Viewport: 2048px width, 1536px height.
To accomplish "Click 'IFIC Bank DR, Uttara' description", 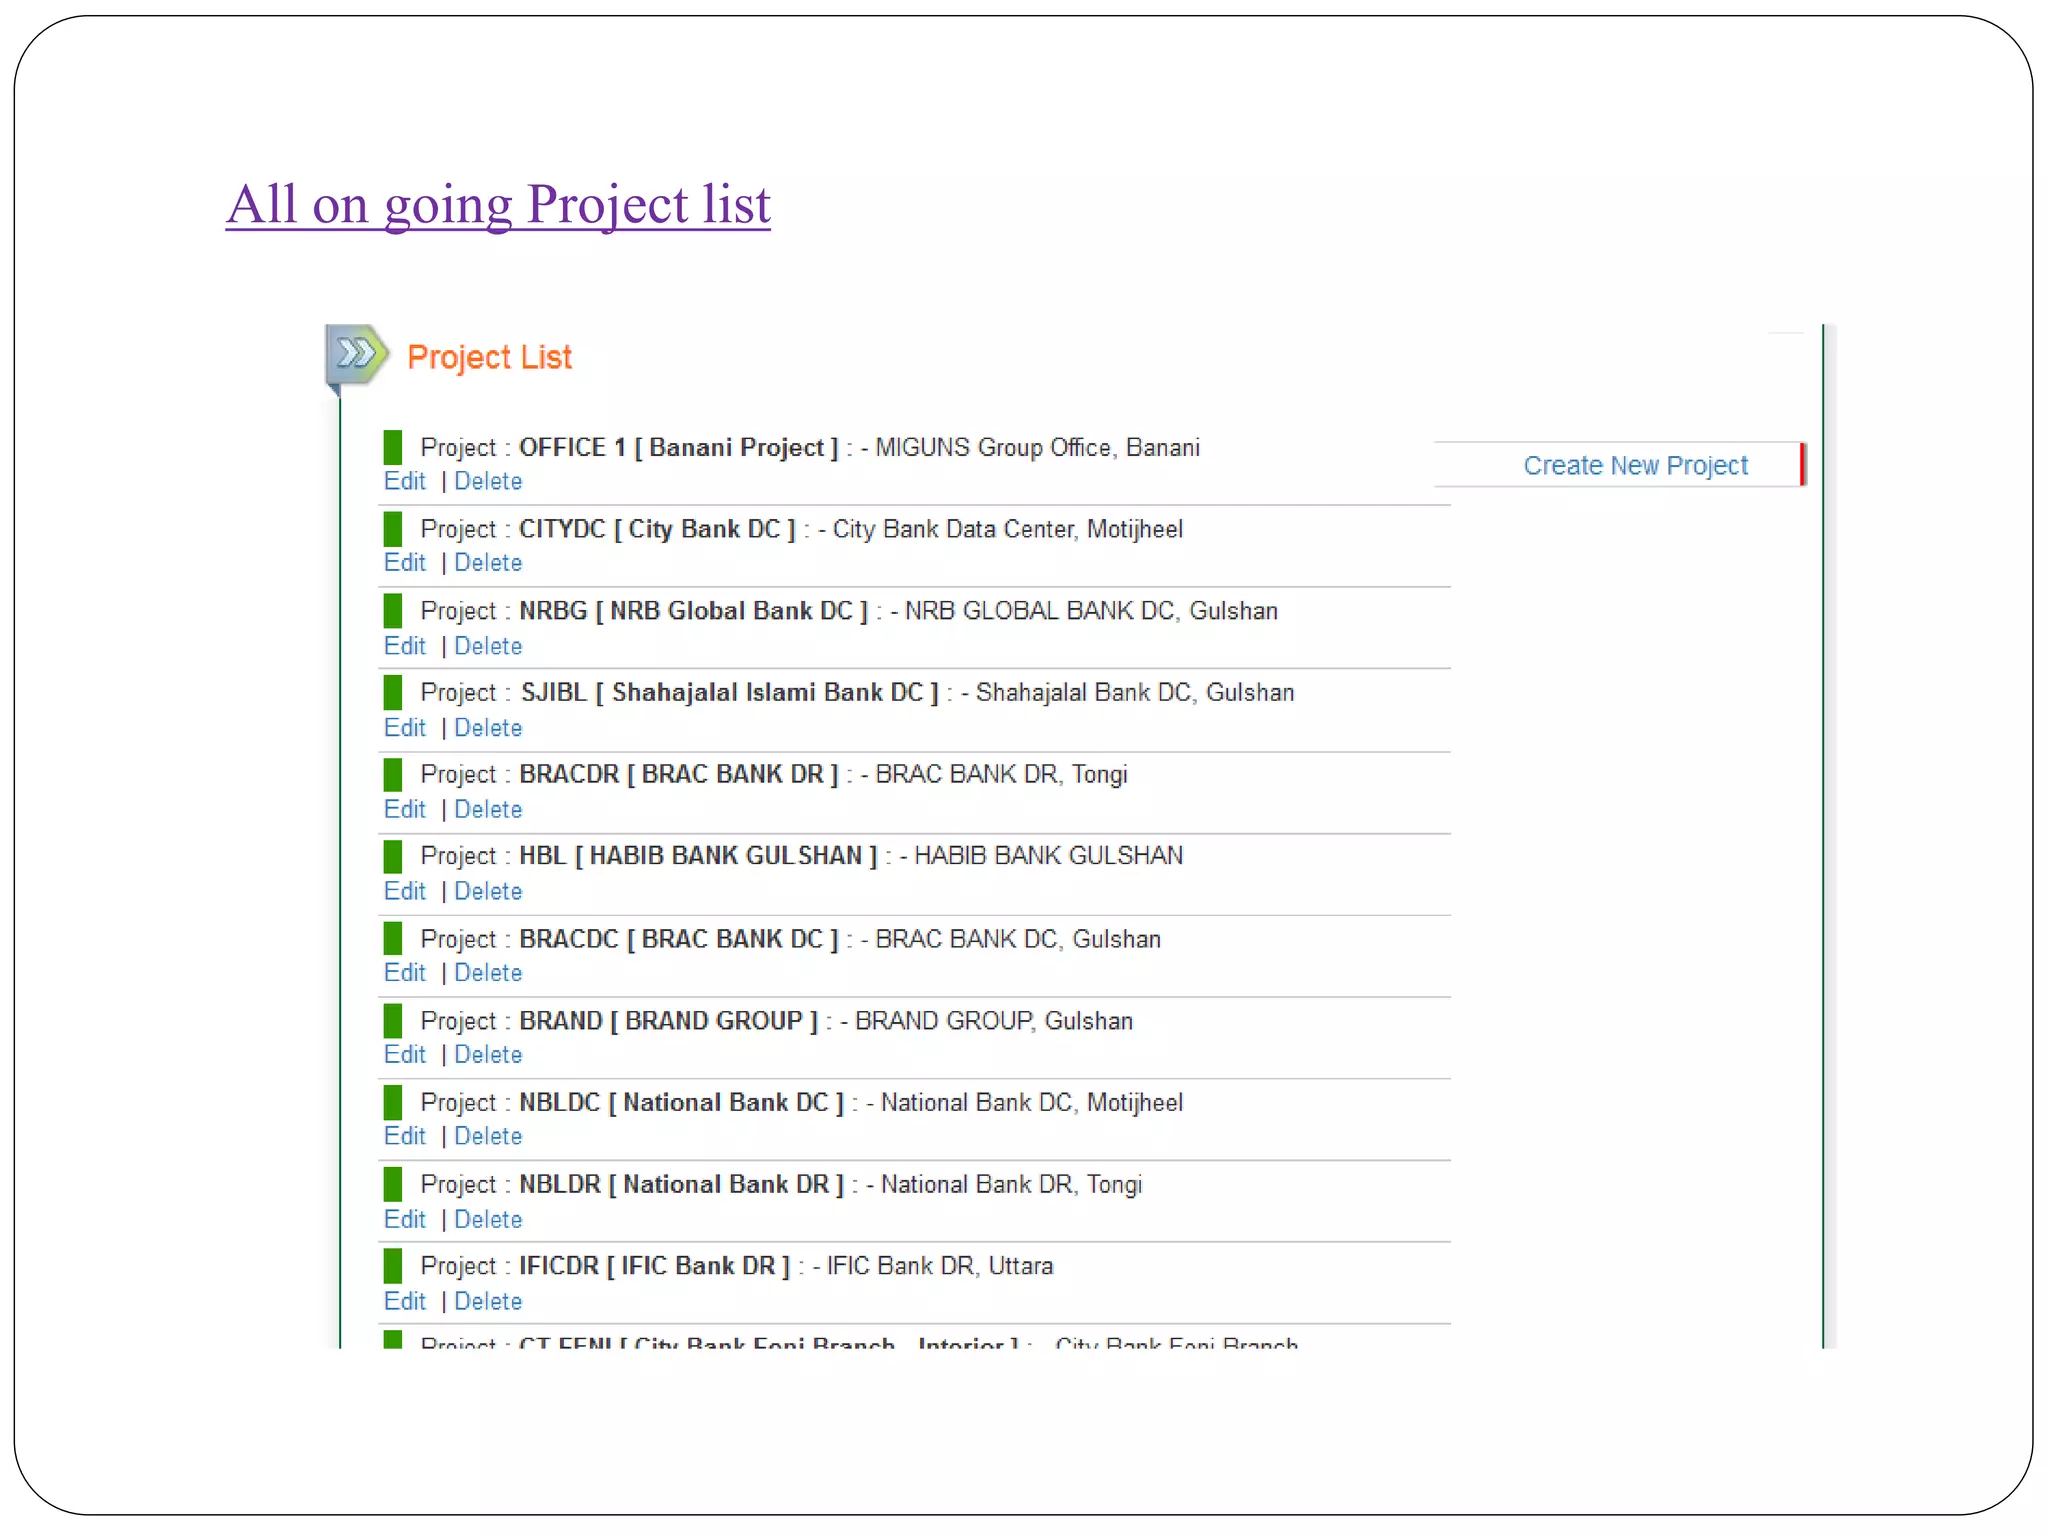I will 940,1266.
